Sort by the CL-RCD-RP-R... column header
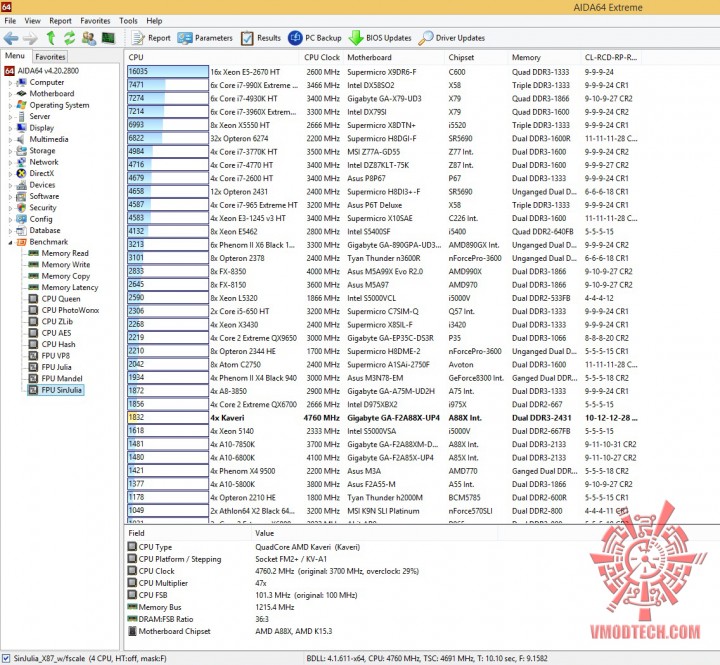The image size is (720, 665). coord(610,57)
